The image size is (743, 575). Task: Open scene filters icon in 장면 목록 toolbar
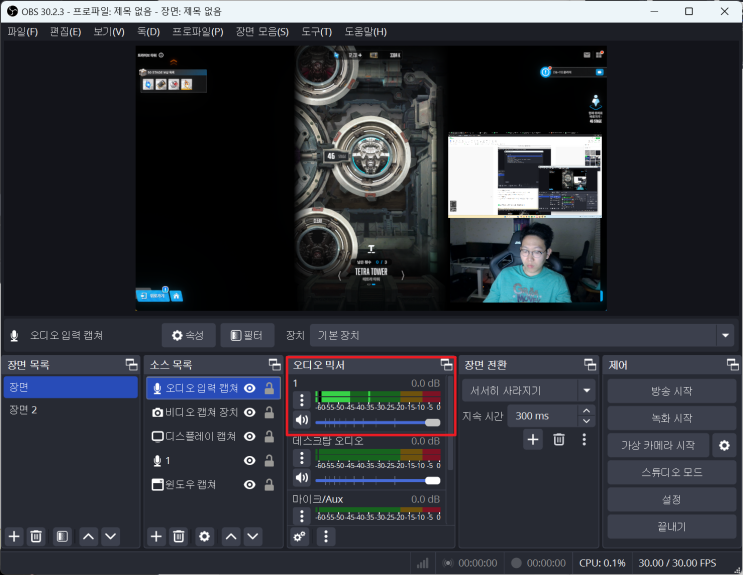(x=62, y=537)
